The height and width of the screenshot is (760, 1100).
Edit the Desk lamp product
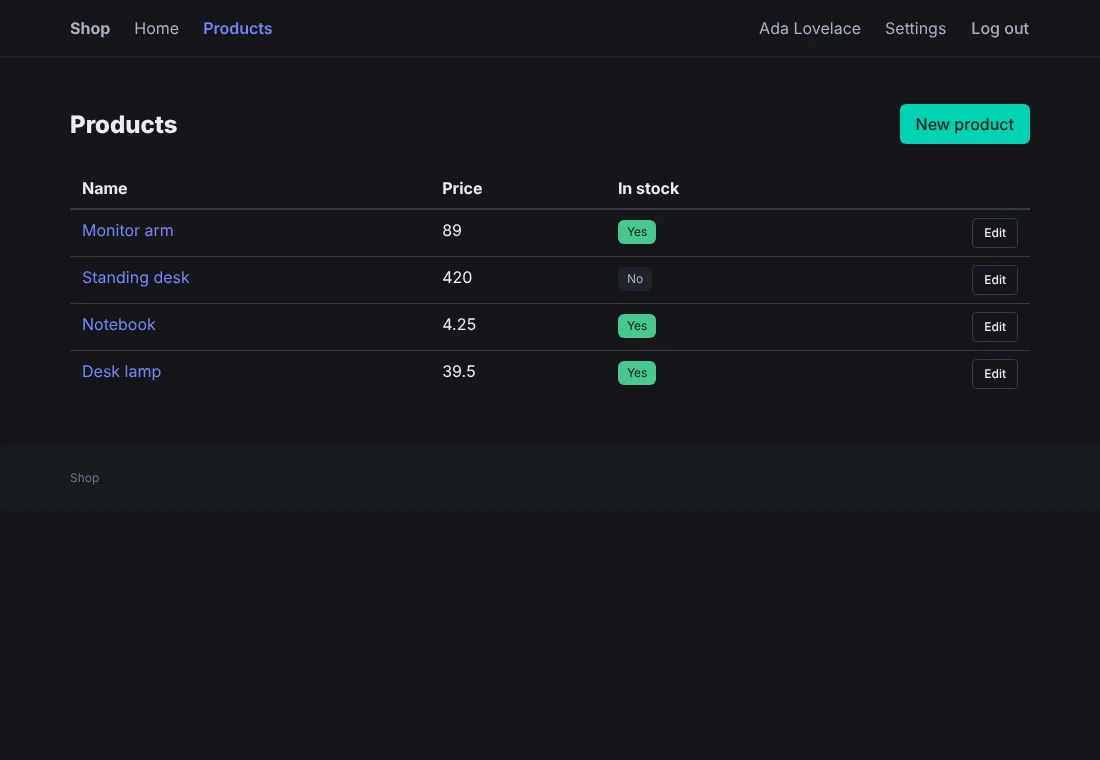(995, 374)
